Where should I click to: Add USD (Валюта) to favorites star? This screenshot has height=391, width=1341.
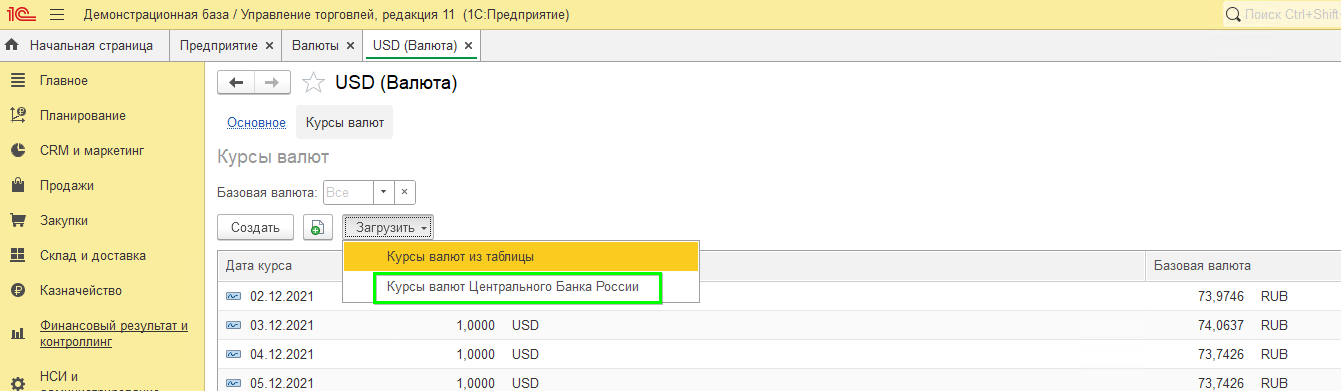click(x=313, y=83)
